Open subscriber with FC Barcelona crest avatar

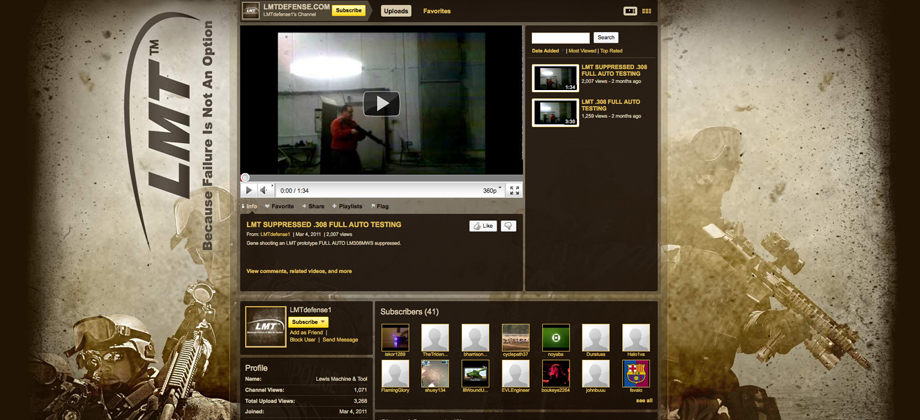point(636,374)
